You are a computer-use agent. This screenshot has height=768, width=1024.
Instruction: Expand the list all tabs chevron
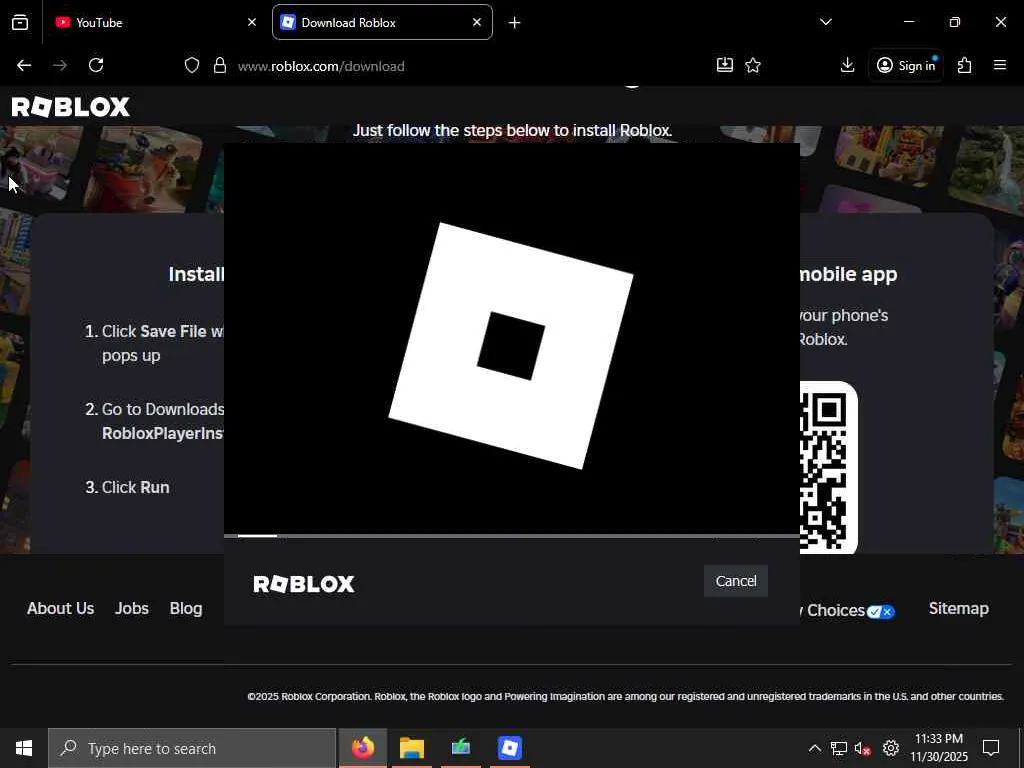[x=825, y=22]
